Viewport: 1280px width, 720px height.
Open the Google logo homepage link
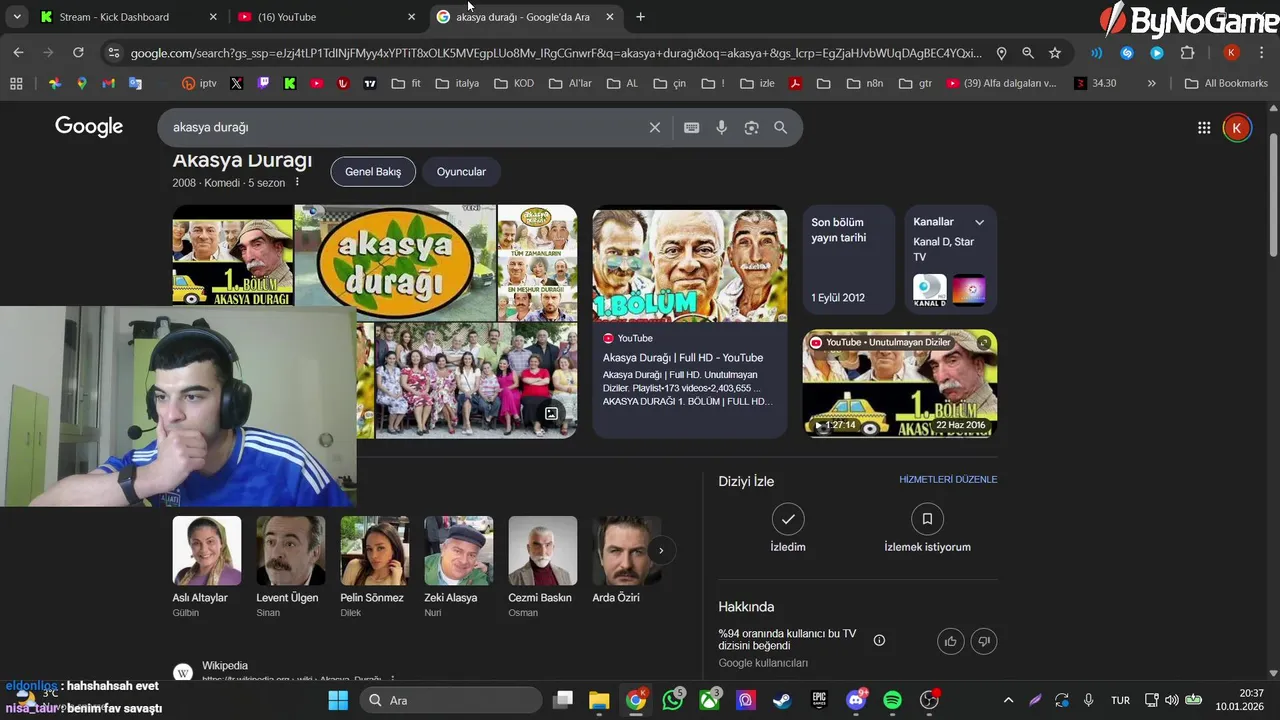click(x=89, y=127)
